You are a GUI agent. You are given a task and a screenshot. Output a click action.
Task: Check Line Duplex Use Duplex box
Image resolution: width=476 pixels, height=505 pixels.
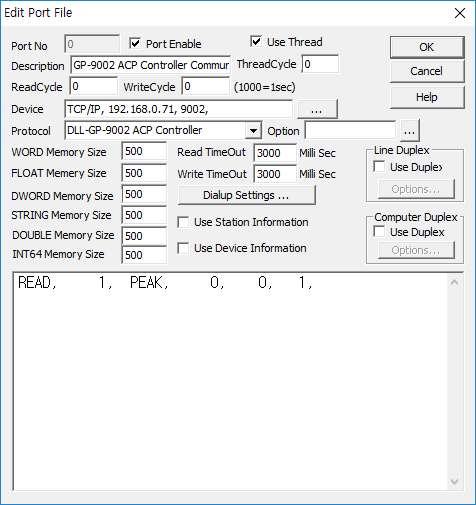(379, 166)
